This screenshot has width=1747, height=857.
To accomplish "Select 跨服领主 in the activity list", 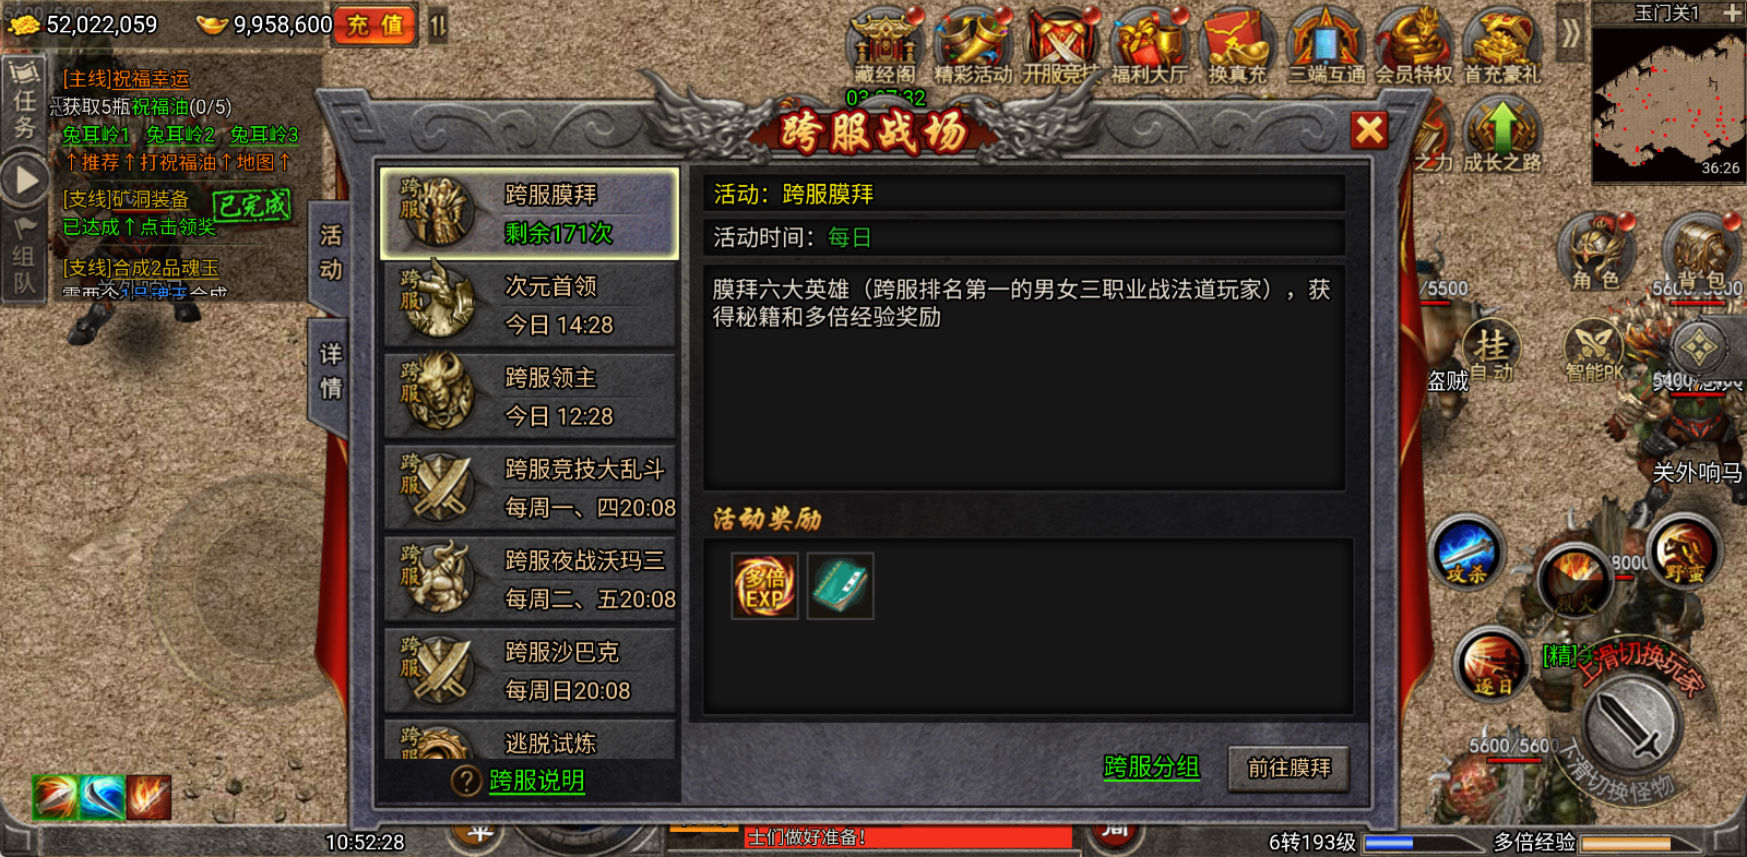I will point(530,396).
